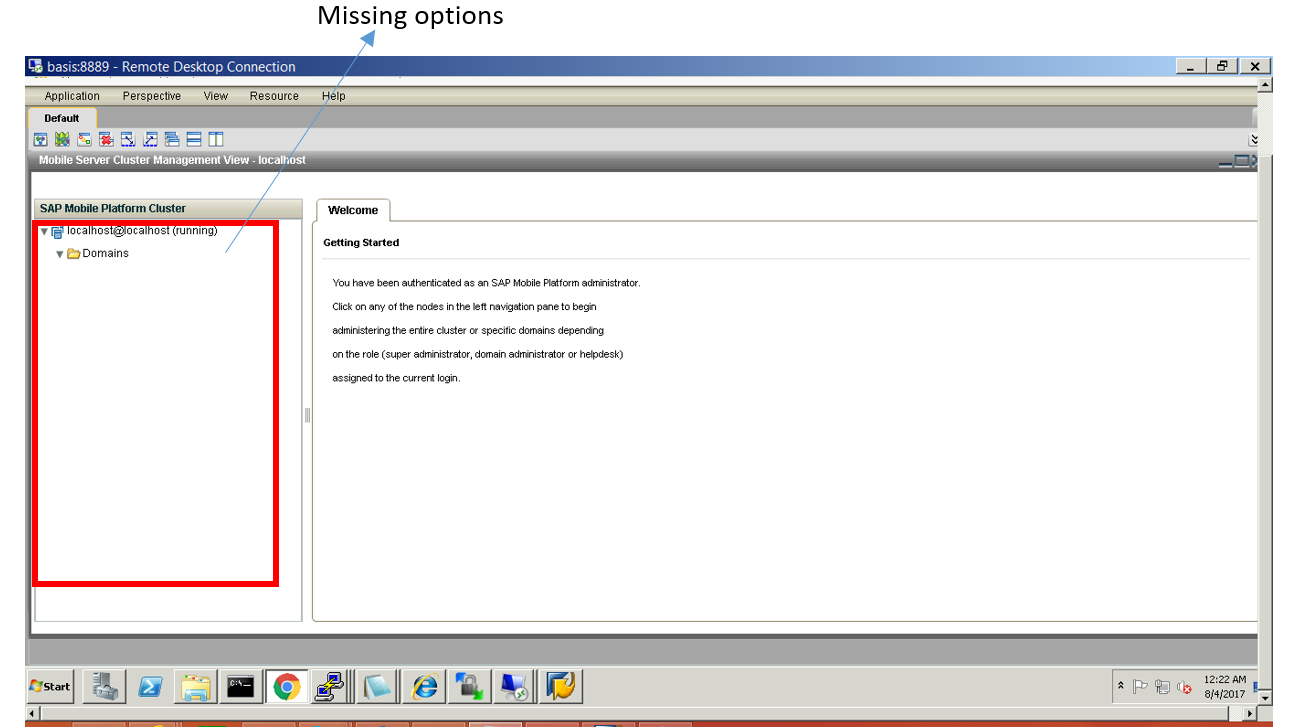Open the Remote Desktop taskbar icon
This screenshot has height=727, width=1302.
[515, 686]
